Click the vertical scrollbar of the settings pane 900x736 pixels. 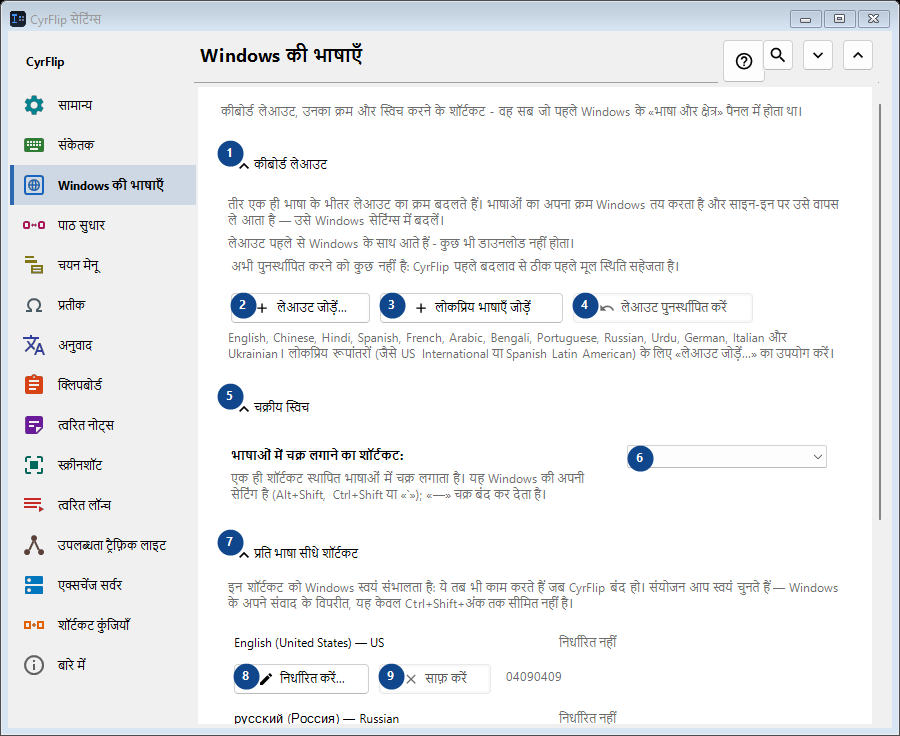(880, 312)
